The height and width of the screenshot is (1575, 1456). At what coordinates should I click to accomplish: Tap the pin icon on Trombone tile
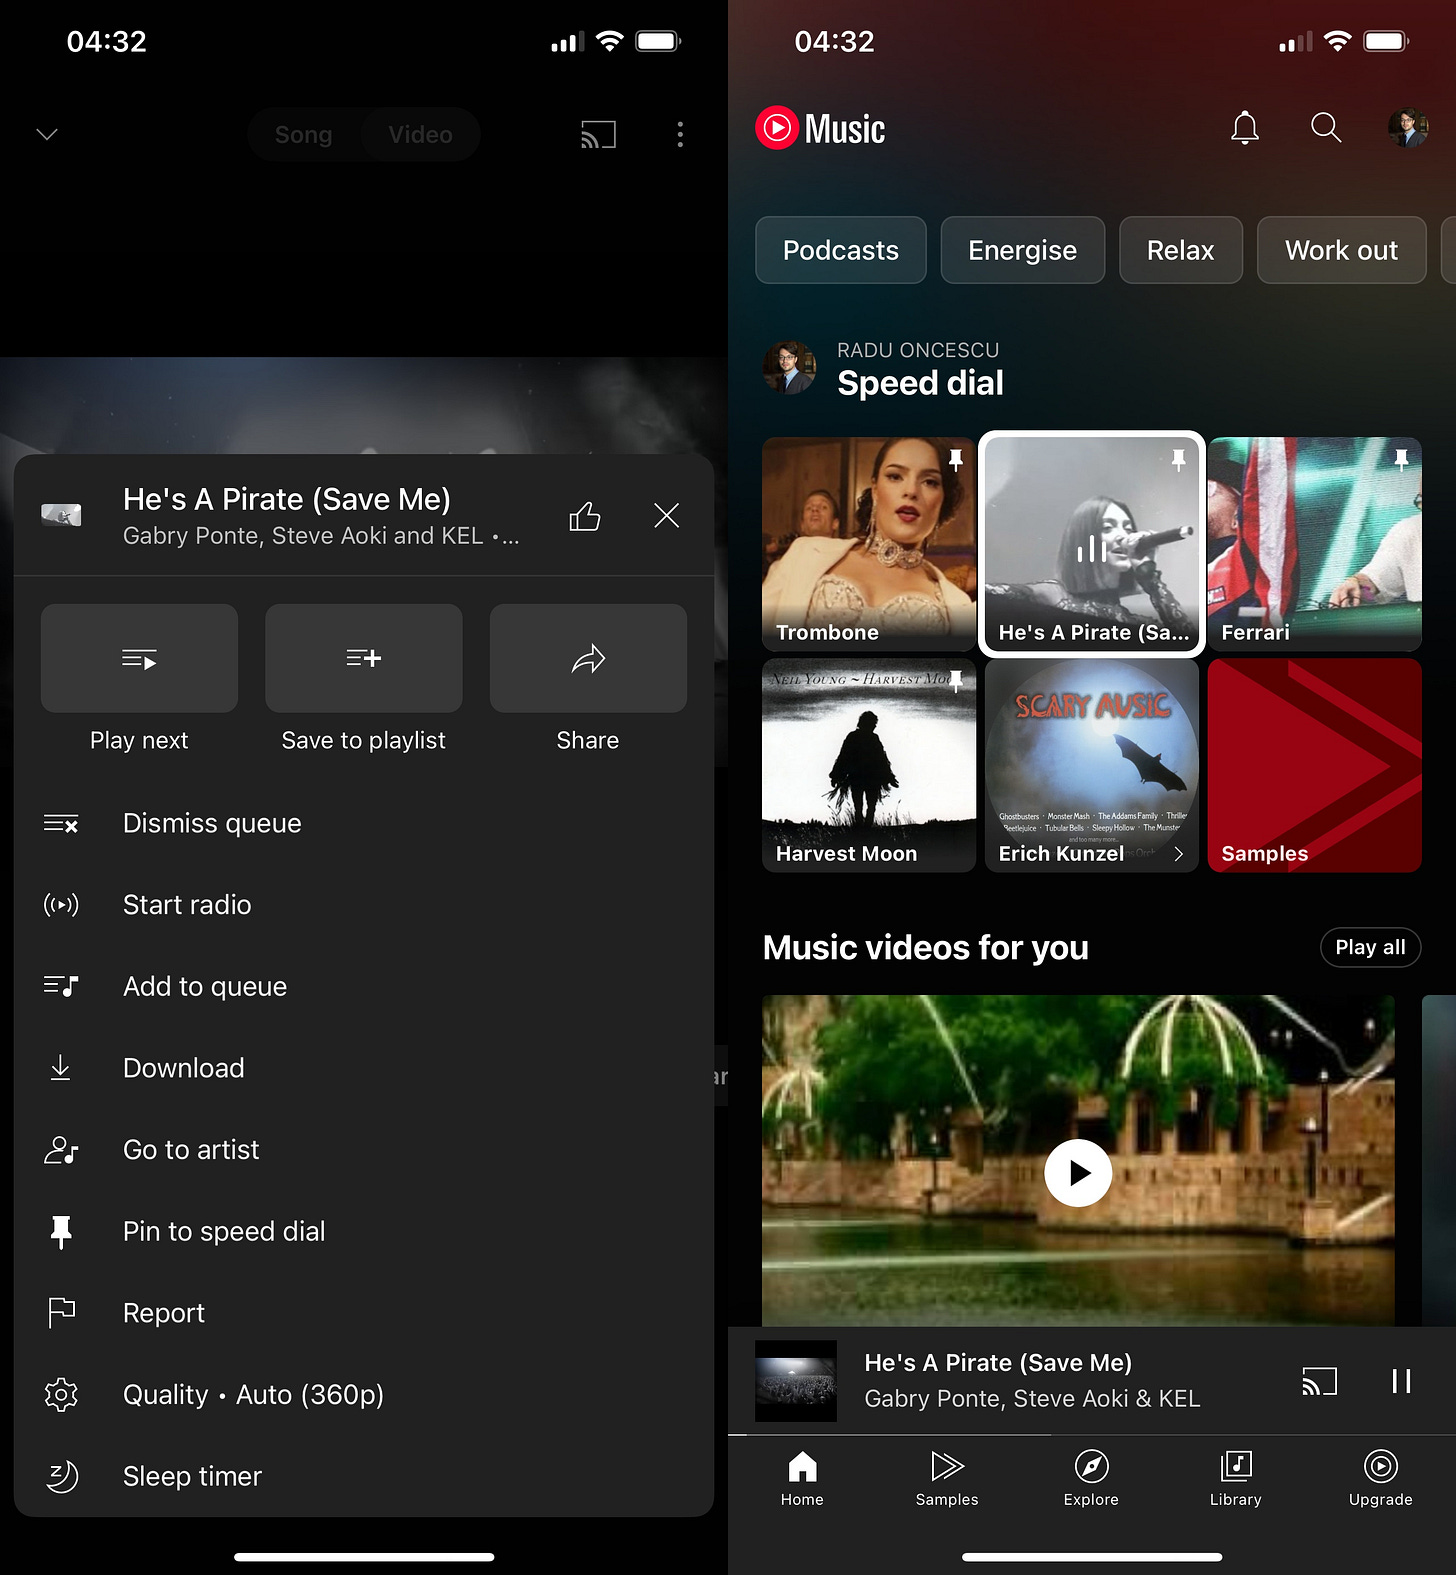[x=956, y=460]
